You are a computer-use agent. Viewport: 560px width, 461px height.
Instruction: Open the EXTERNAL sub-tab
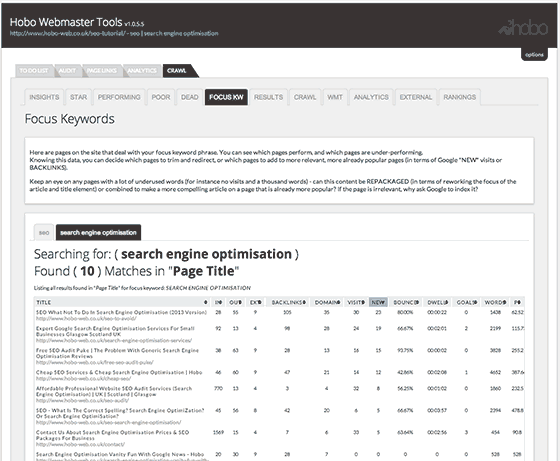click(x=416, y=97)
